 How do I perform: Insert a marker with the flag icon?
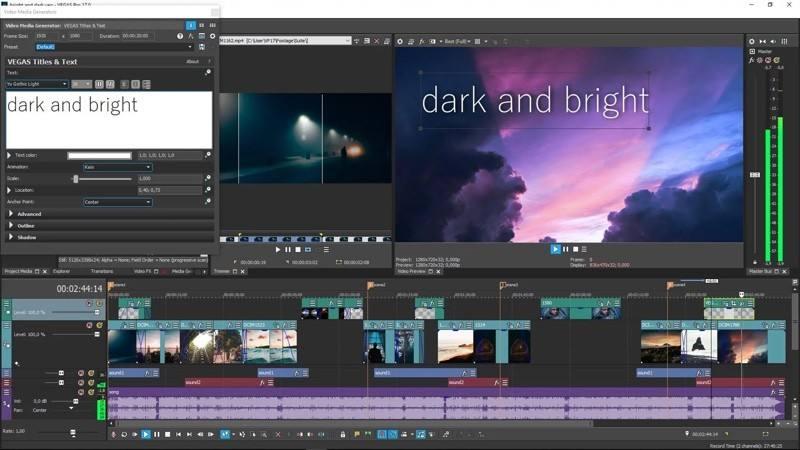(357, 434)
